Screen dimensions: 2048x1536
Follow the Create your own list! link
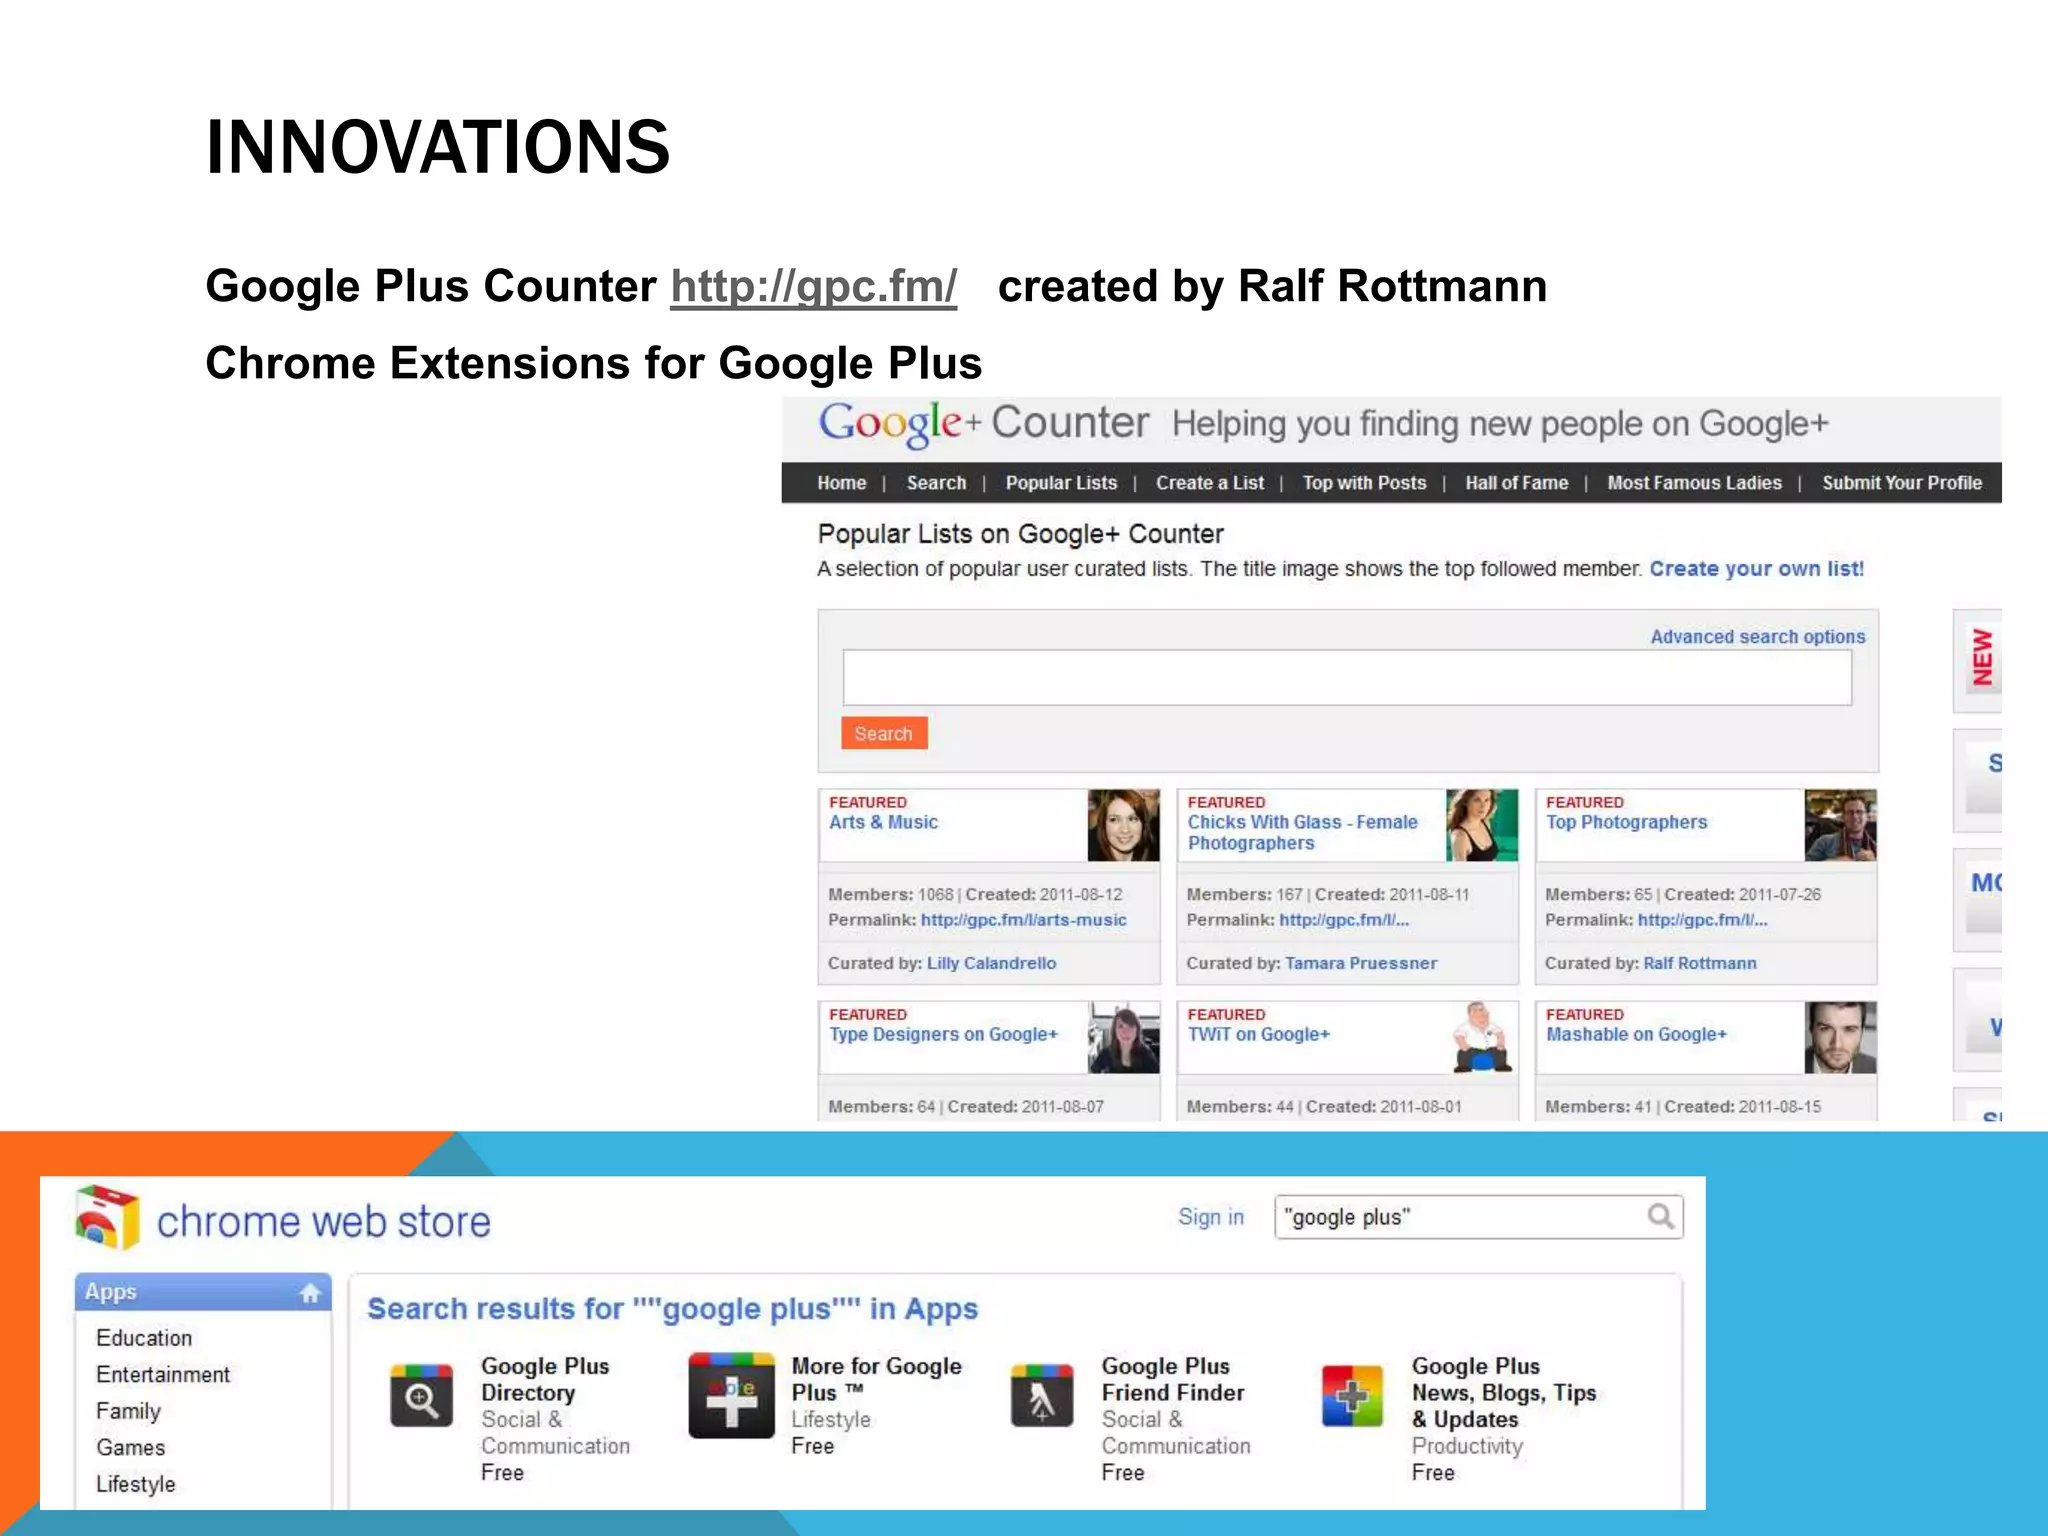(x=1756, y=569)
